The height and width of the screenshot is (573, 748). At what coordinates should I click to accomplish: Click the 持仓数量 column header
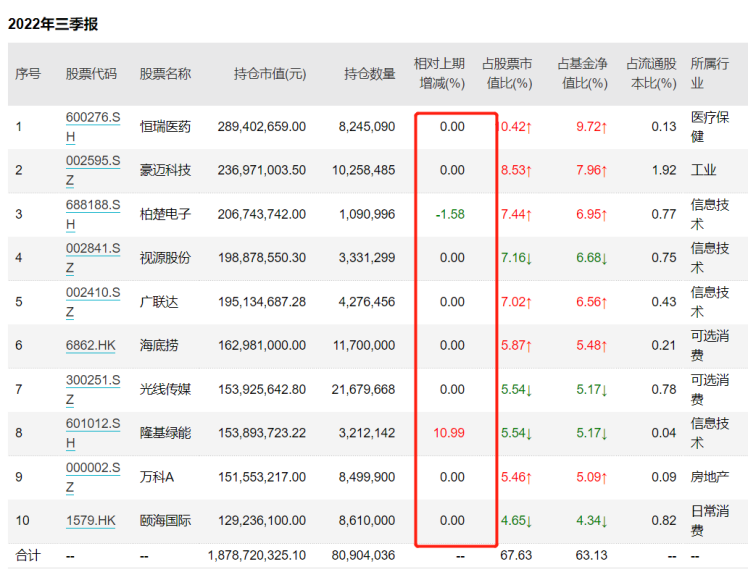pyautogui.click(x=370, y=74)
